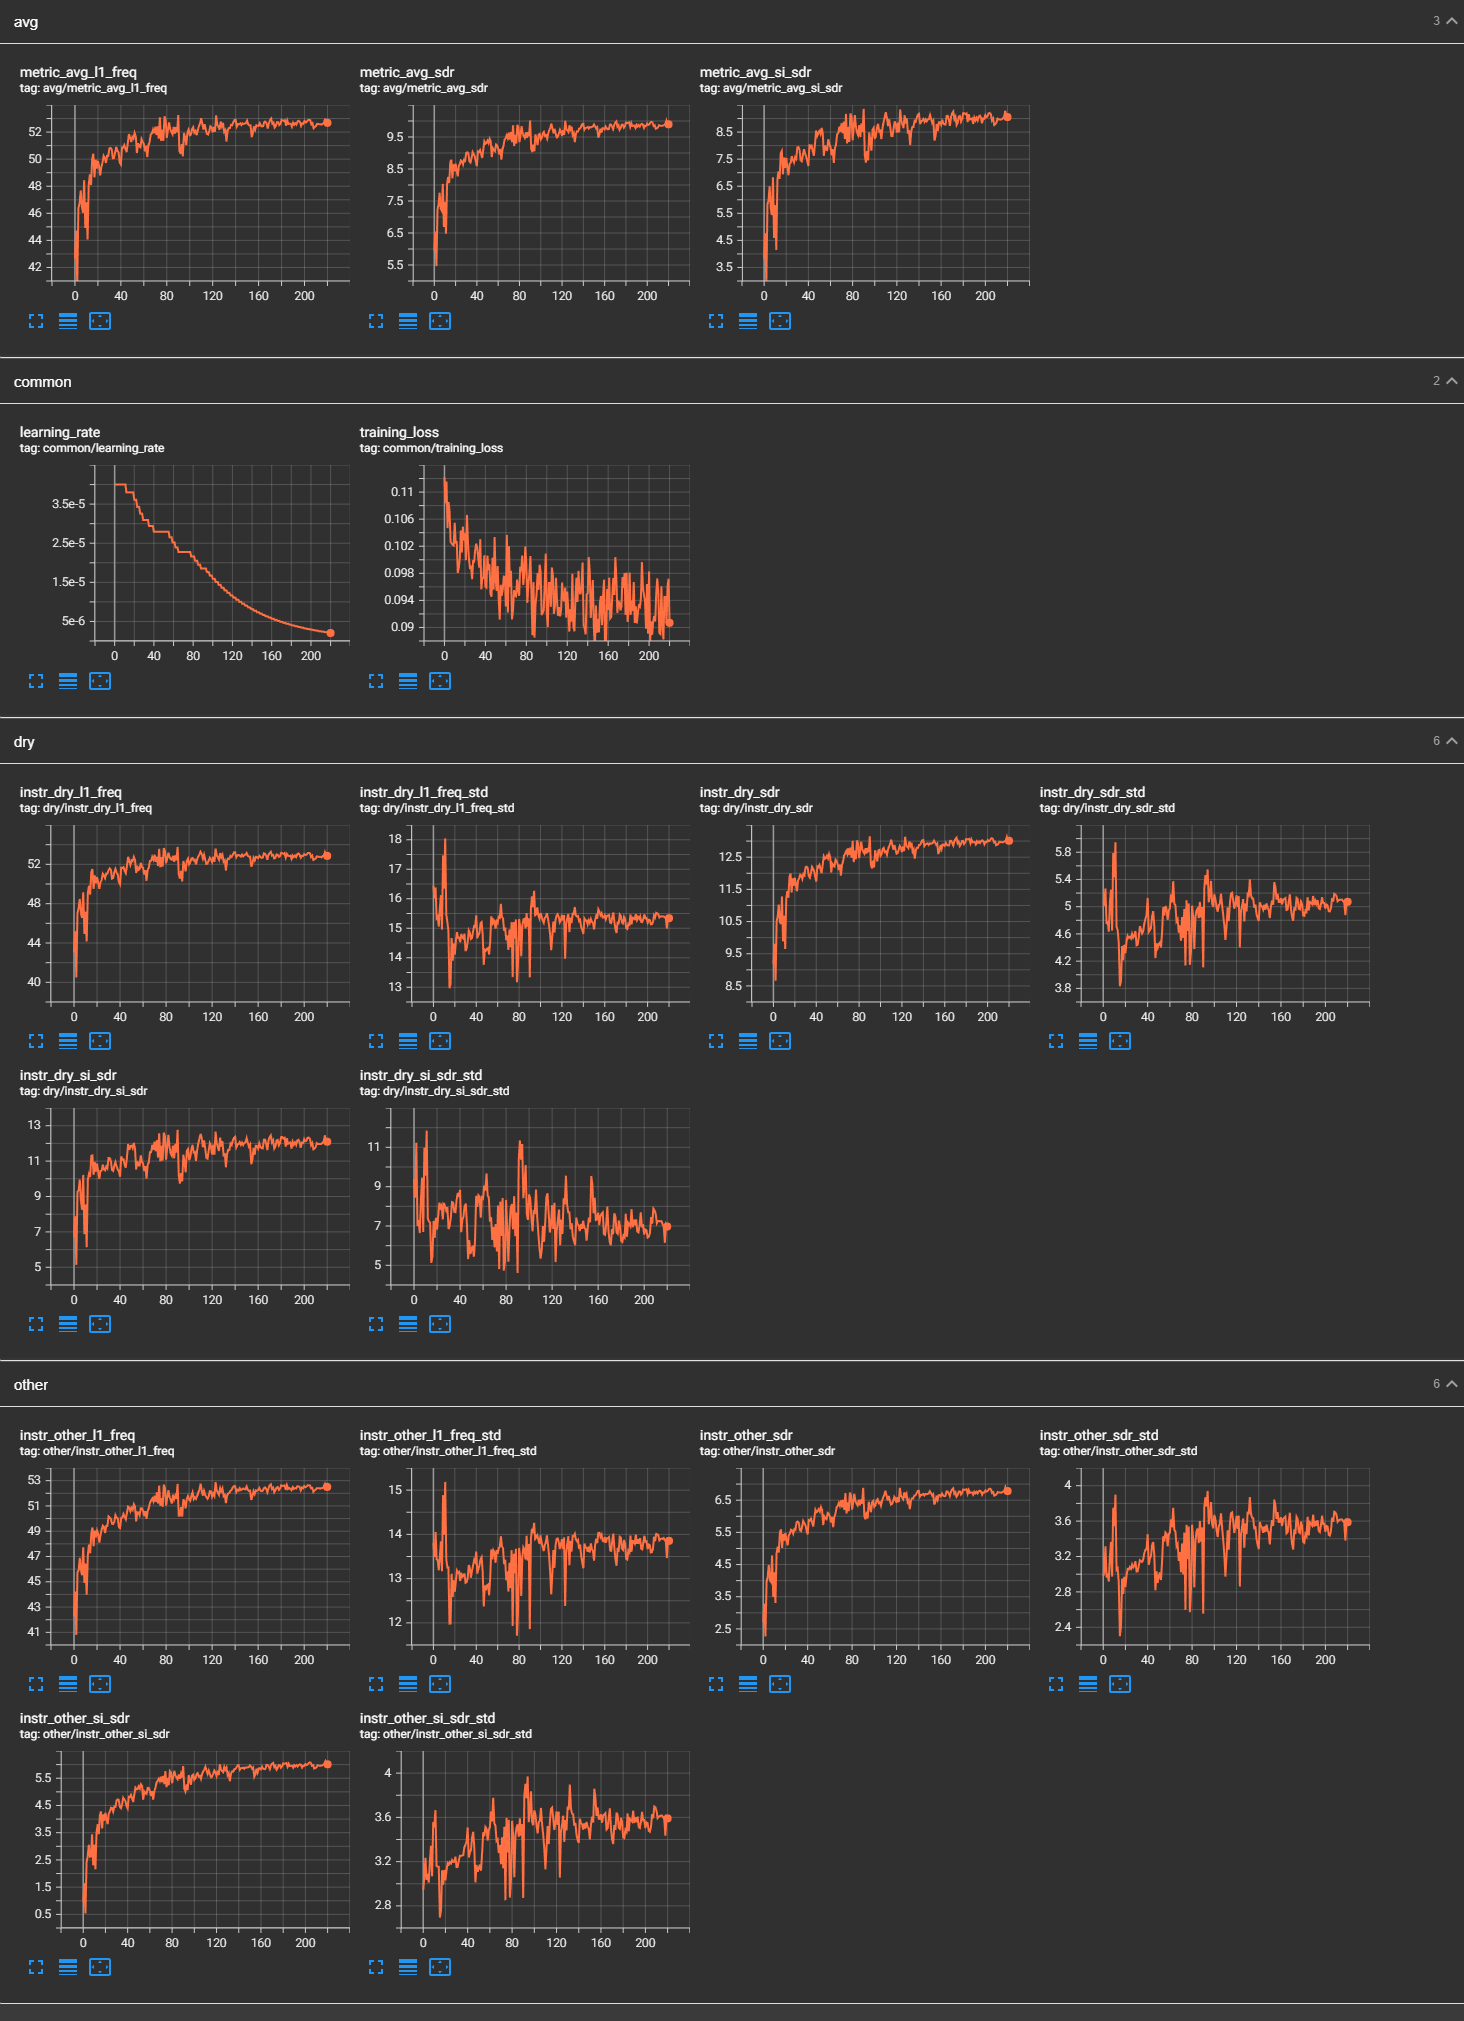
Task: Expand the instr_dry_sdr chart size
Action: [x=716, y=1041]
